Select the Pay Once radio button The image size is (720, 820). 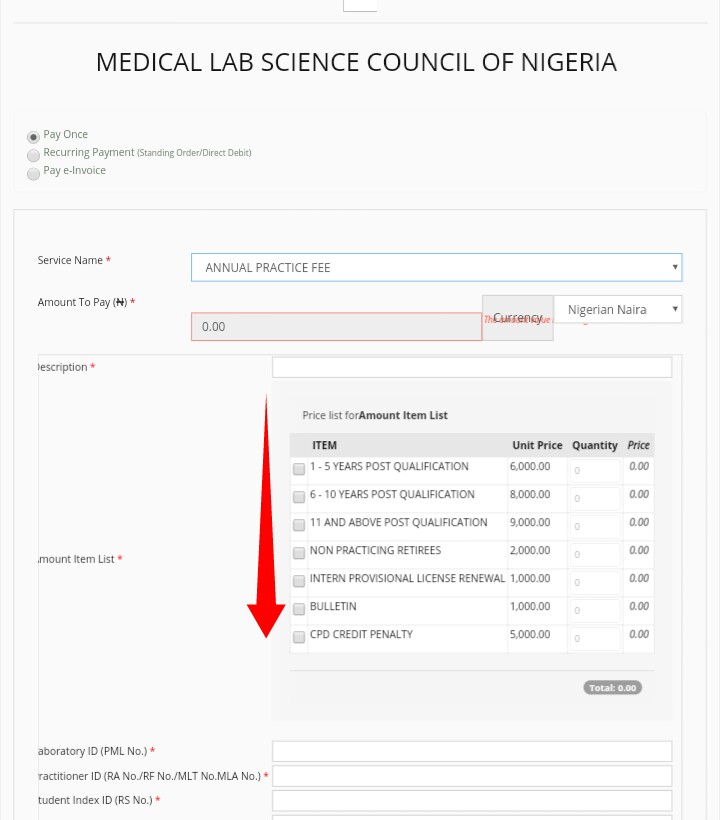click(33, 137)
